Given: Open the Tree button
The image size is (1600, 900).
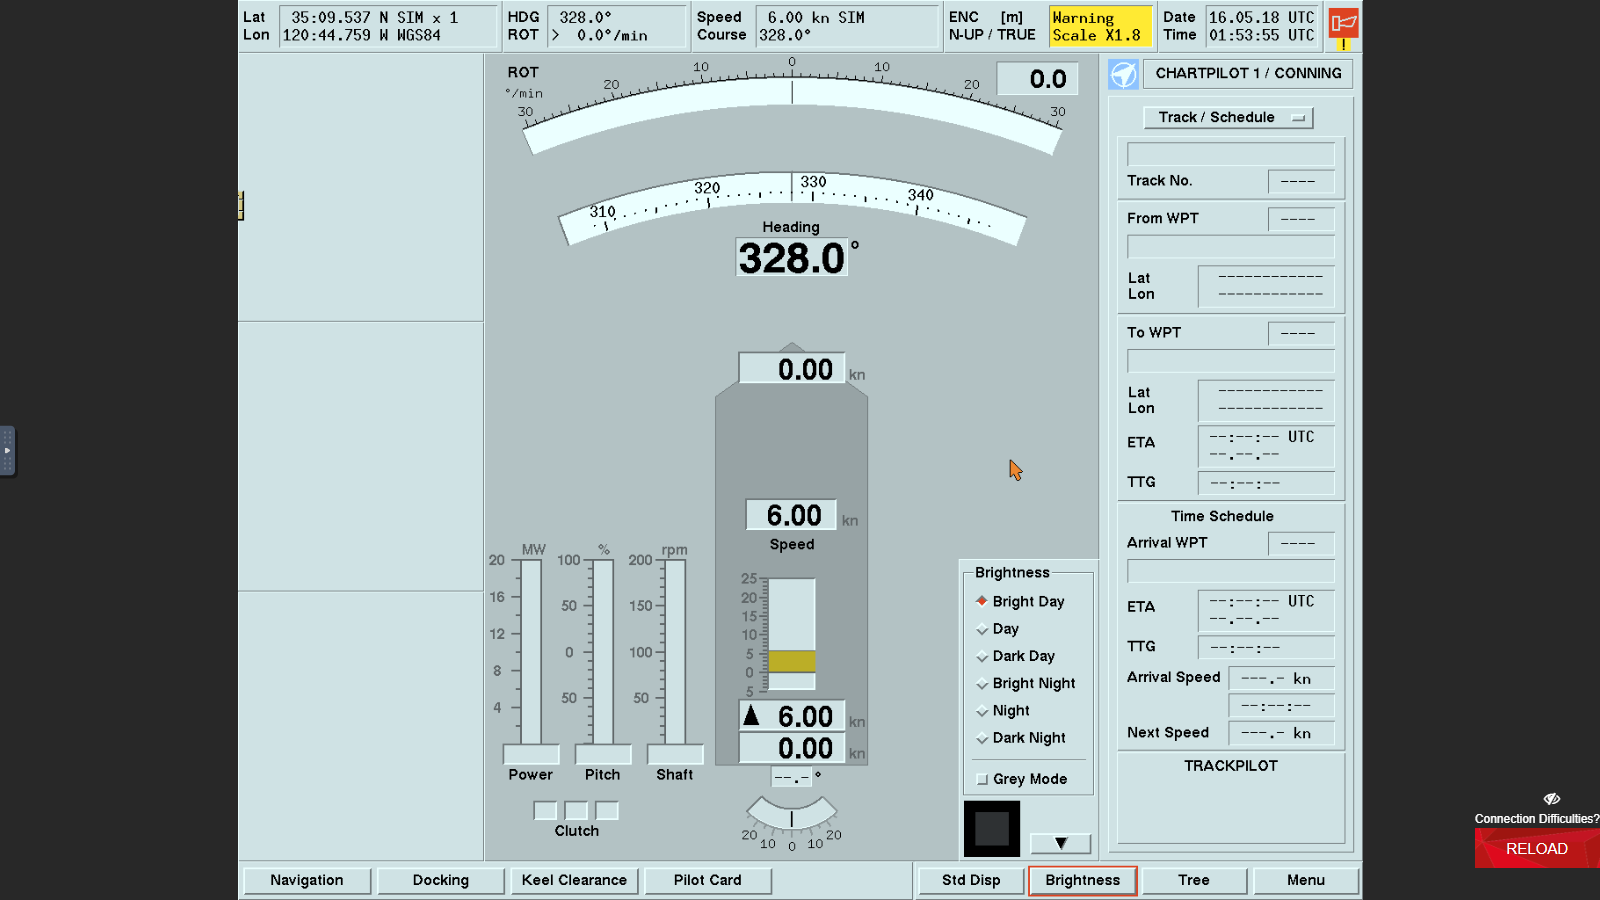Looking at the screenshot, I should pos(1194,880).
